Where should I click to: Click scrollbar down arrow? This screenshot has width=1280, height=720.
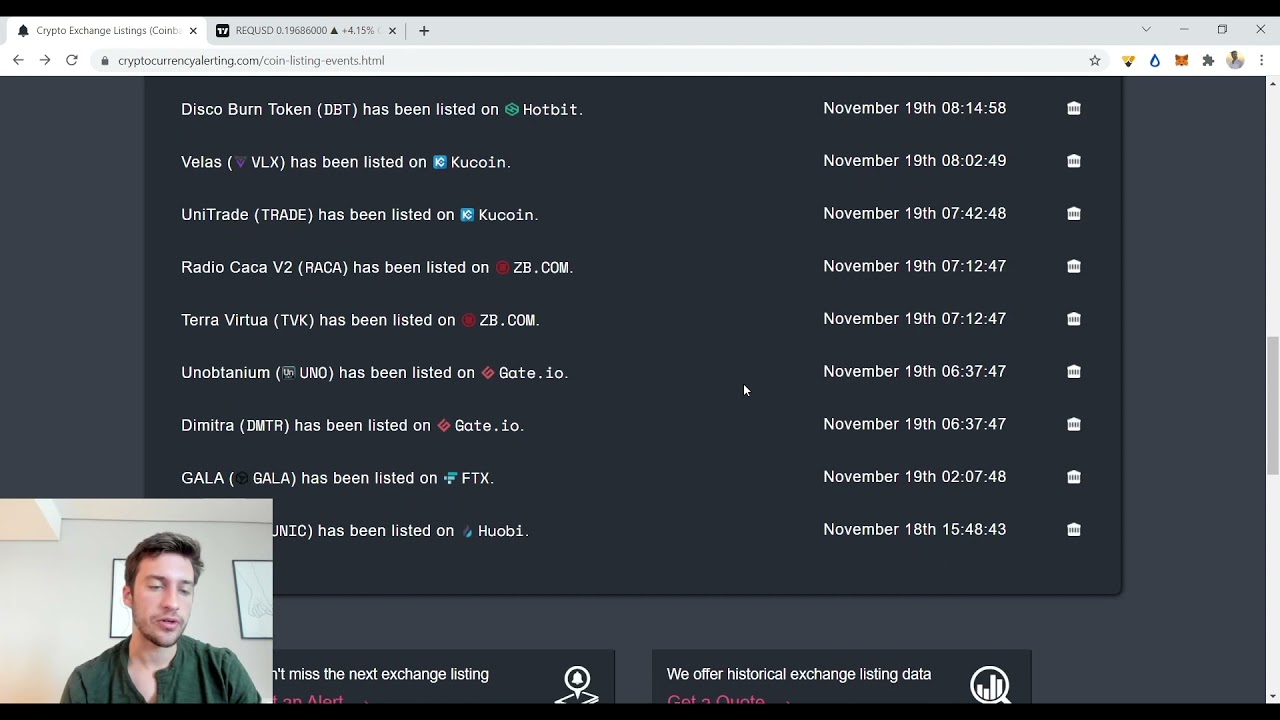click(x=1272, y=696)
